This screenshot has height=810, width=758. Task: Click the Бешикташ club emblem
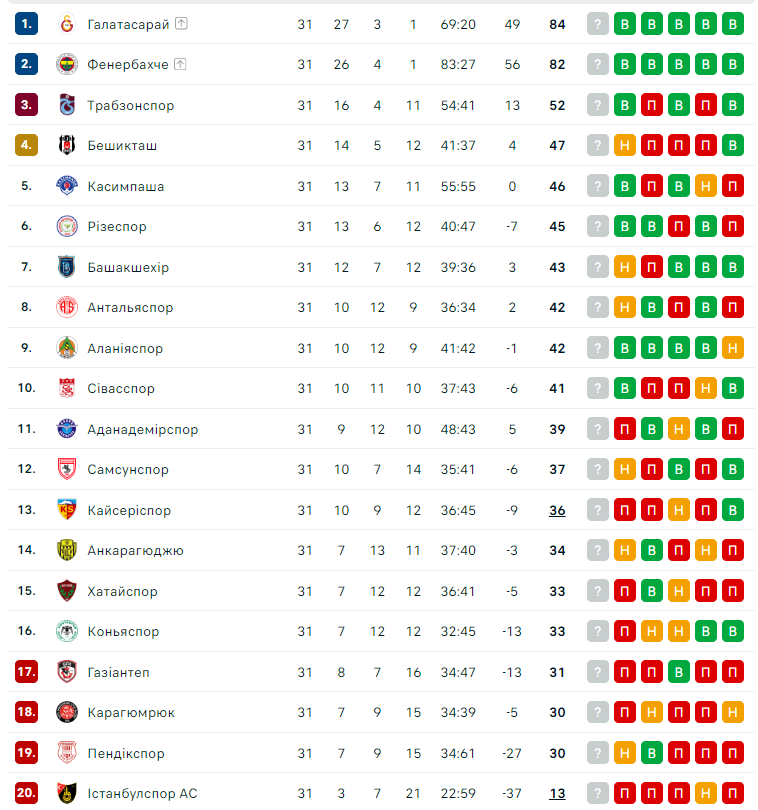[x=67, y=145]
